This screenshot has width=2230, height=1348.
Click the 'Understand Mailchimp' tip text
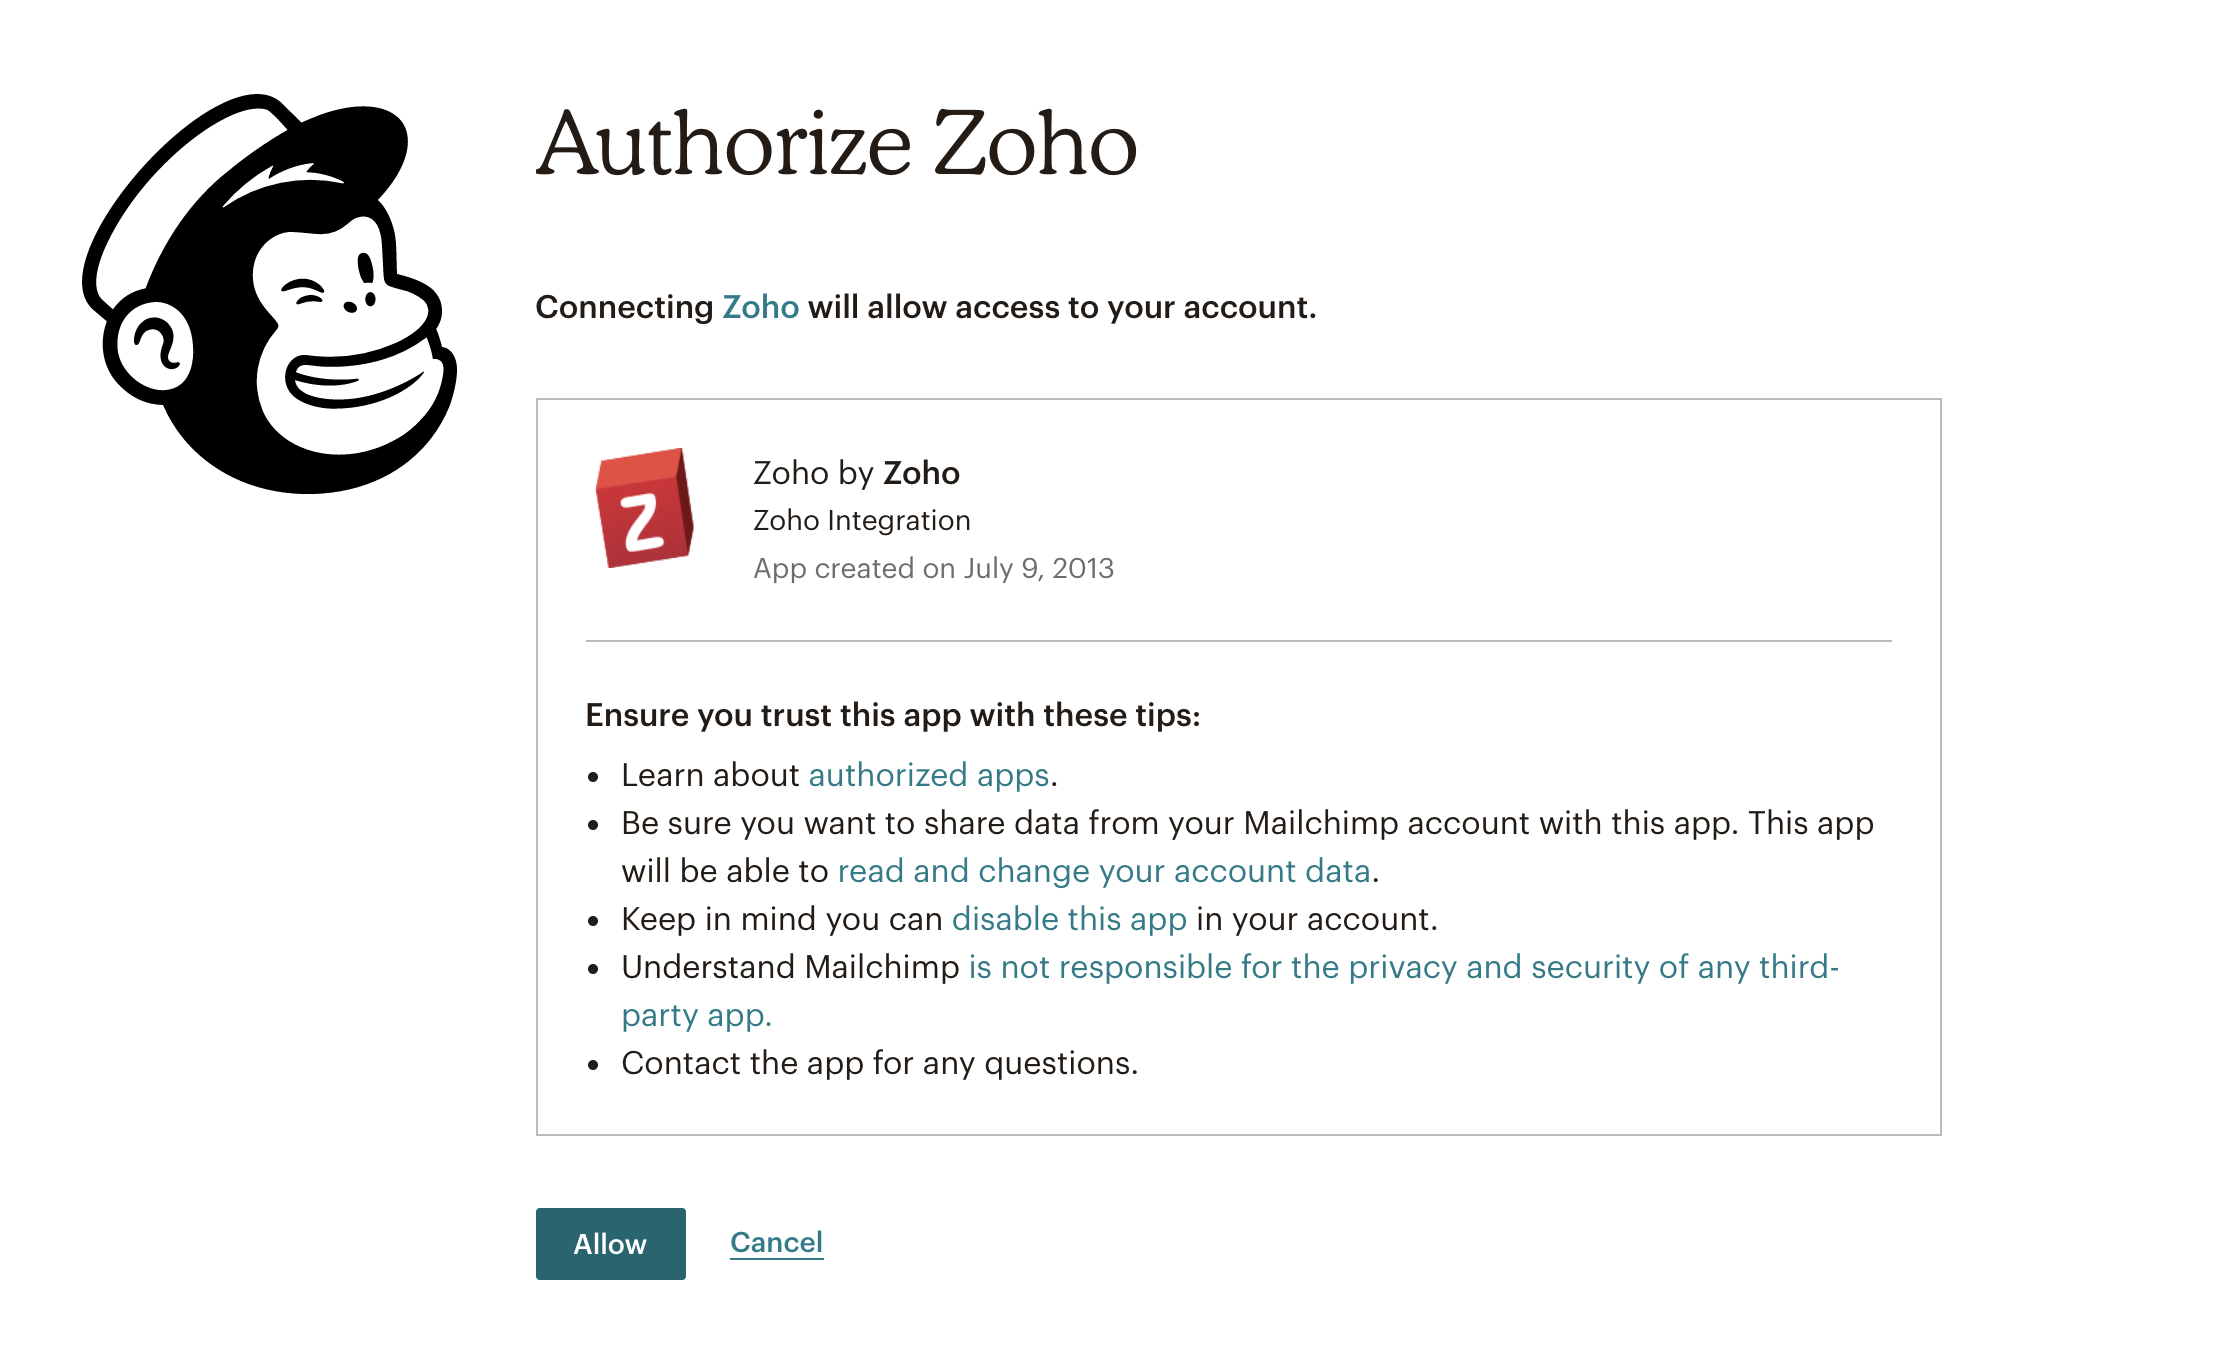(789, 967)
